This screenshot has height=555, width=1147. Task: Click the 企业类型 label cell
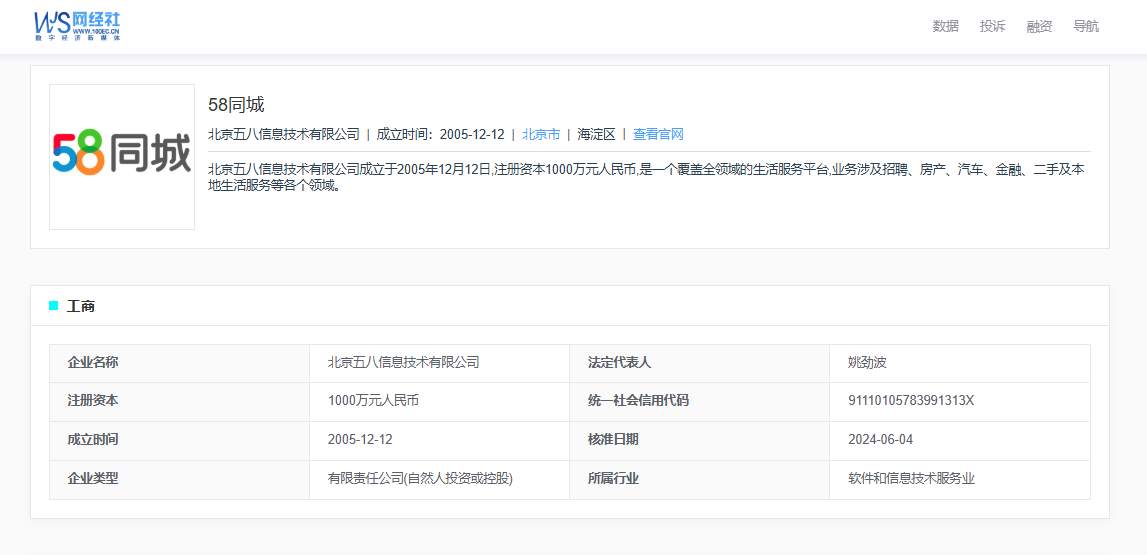point(179,480)
